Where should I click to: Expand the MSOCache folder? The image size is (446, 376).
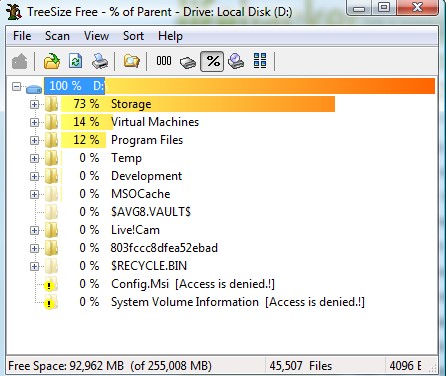pos(34,194)
